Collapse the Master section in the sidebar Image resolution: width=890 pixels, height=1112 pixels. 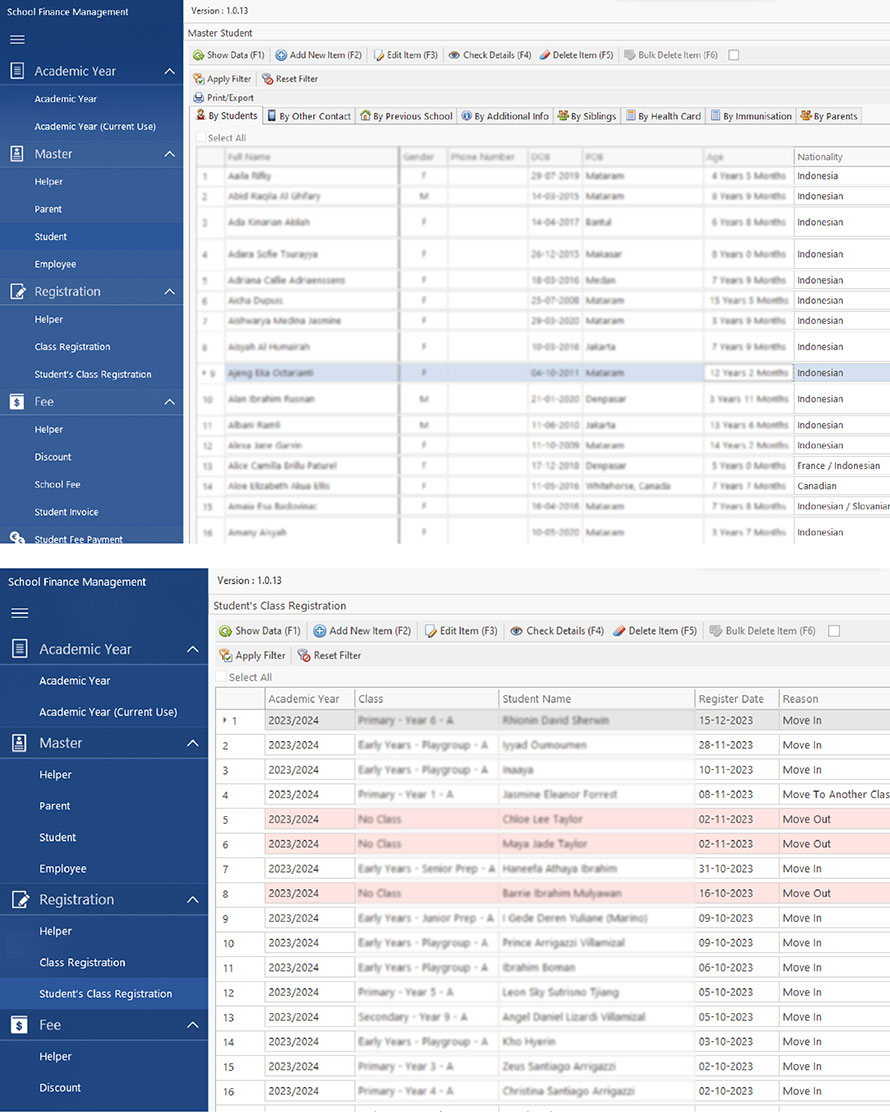(x=167, y=155)
